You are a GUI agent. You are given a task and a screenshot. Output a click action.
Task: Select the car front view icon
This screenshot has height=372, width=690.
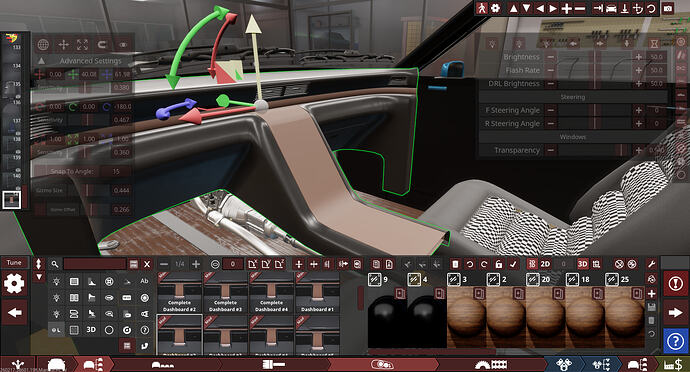[611, 8]
